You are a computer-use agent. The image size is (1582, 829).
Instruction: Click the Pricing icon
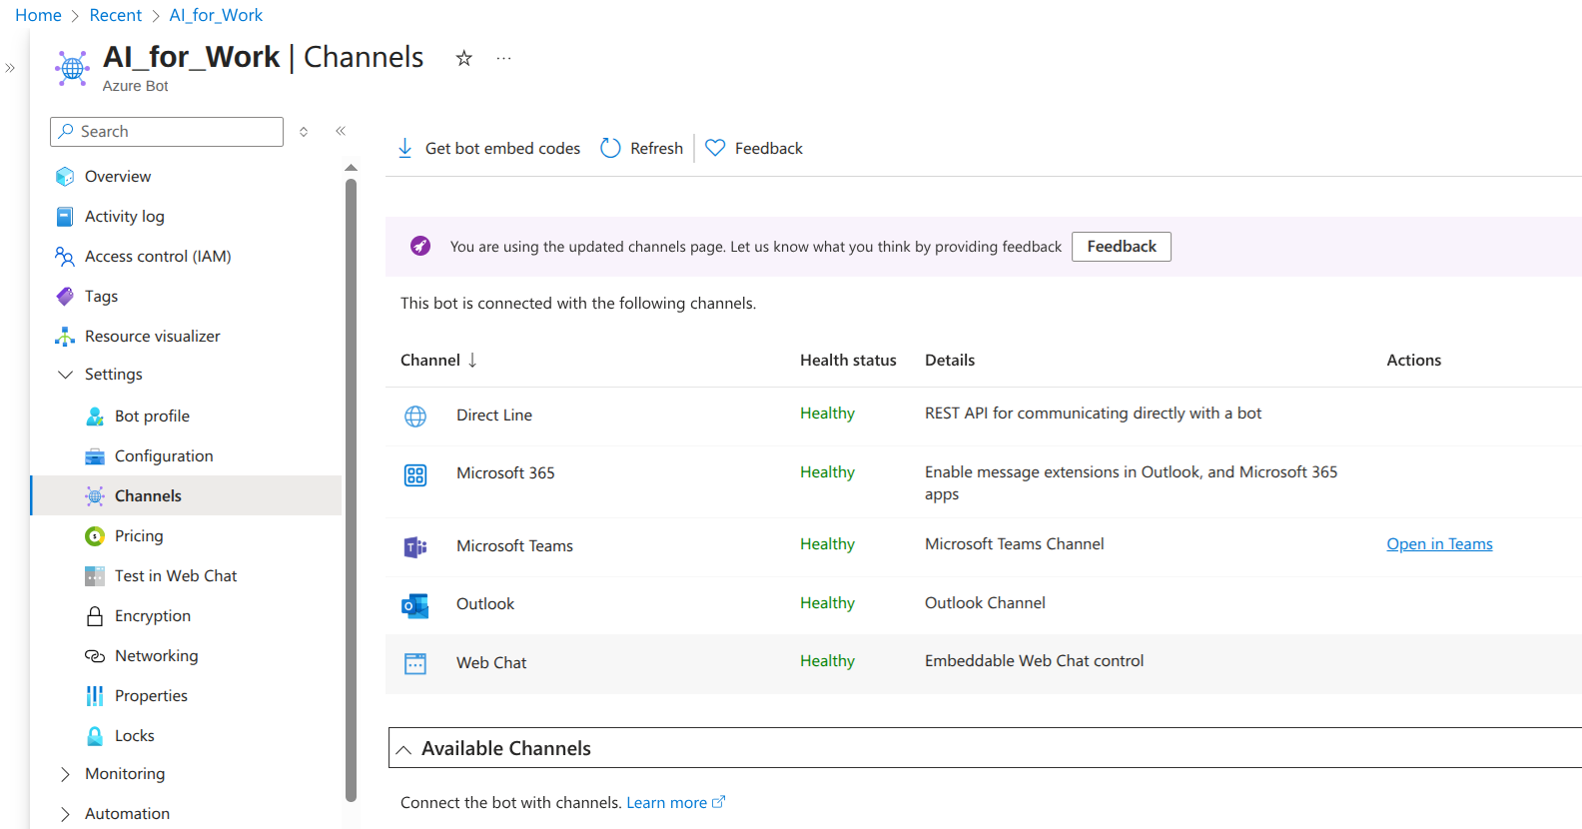coord(95,536)
